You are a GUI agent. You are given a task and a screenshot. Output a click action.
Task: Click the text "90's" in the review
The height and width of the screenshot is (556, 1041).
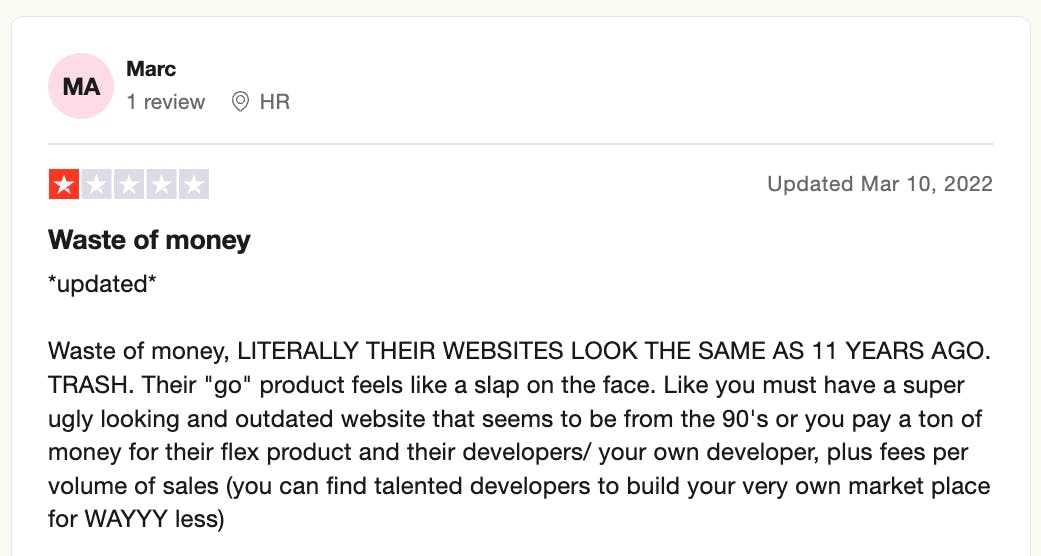click(688, 420)
